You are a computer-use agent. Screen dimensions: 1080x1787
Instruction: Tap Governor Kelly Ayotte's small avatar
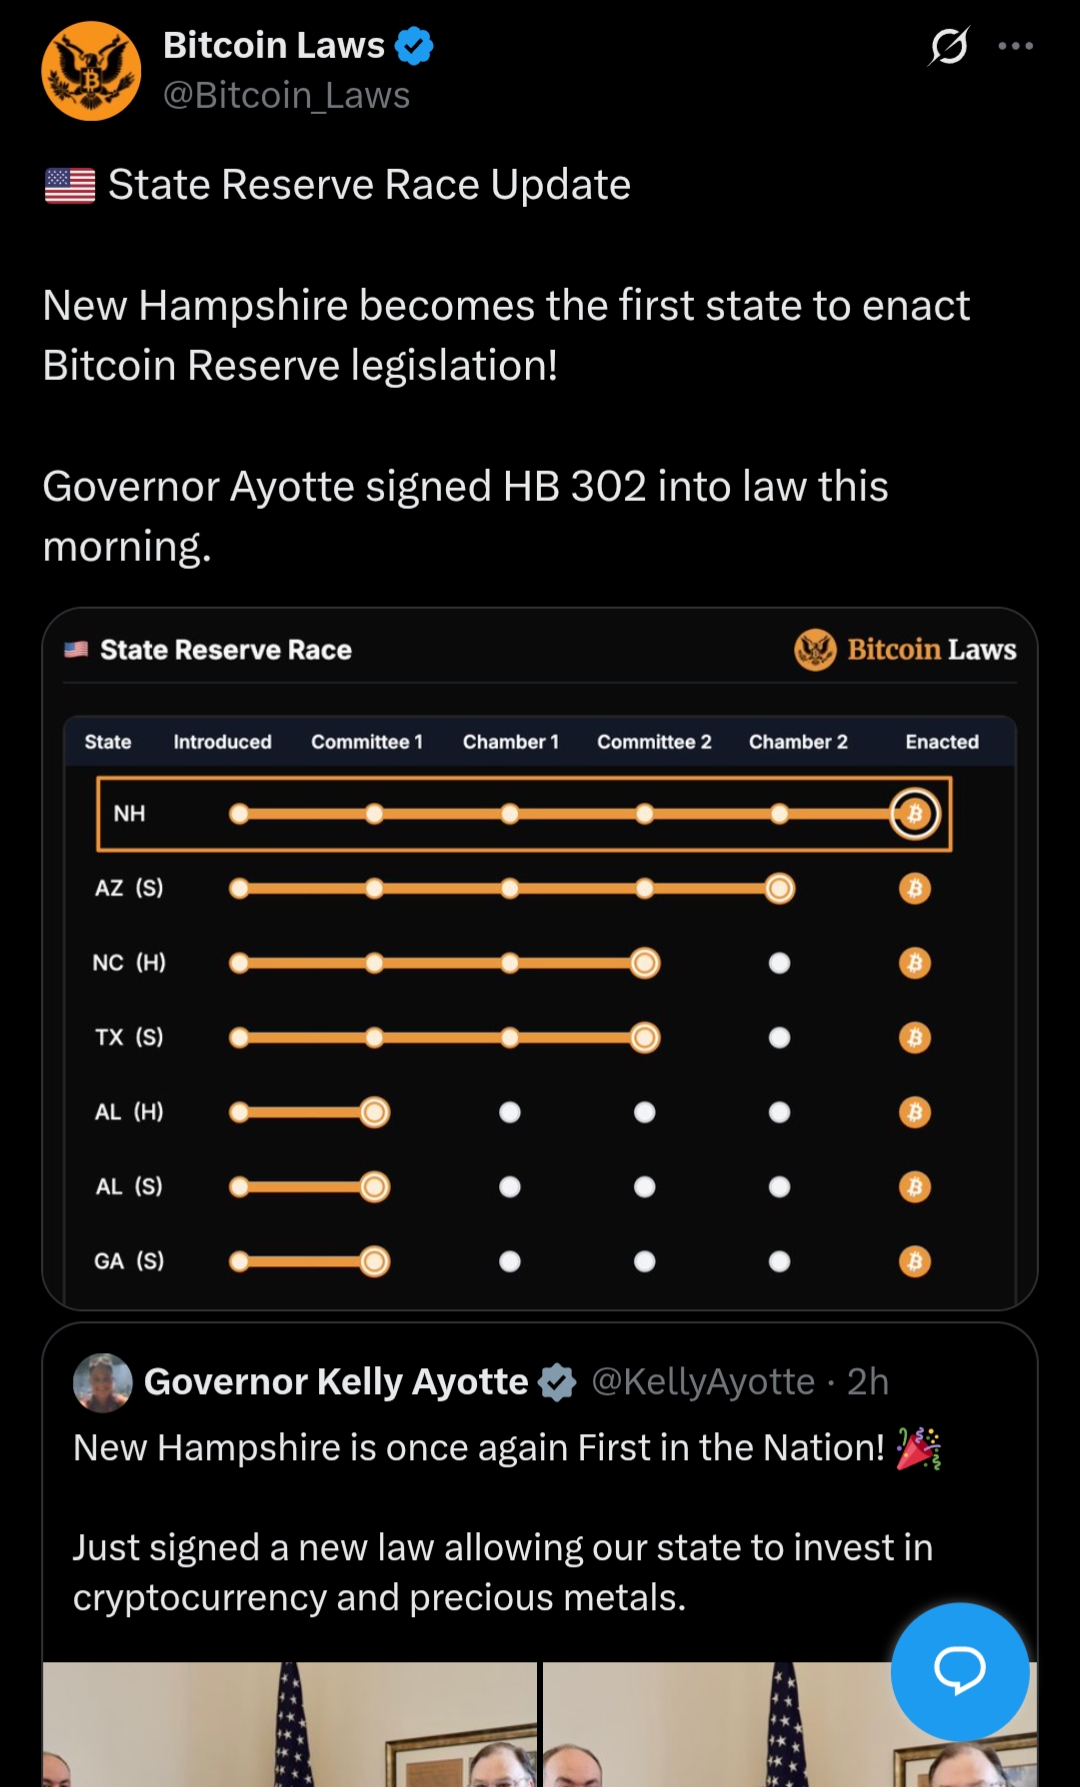(103, 1382)
